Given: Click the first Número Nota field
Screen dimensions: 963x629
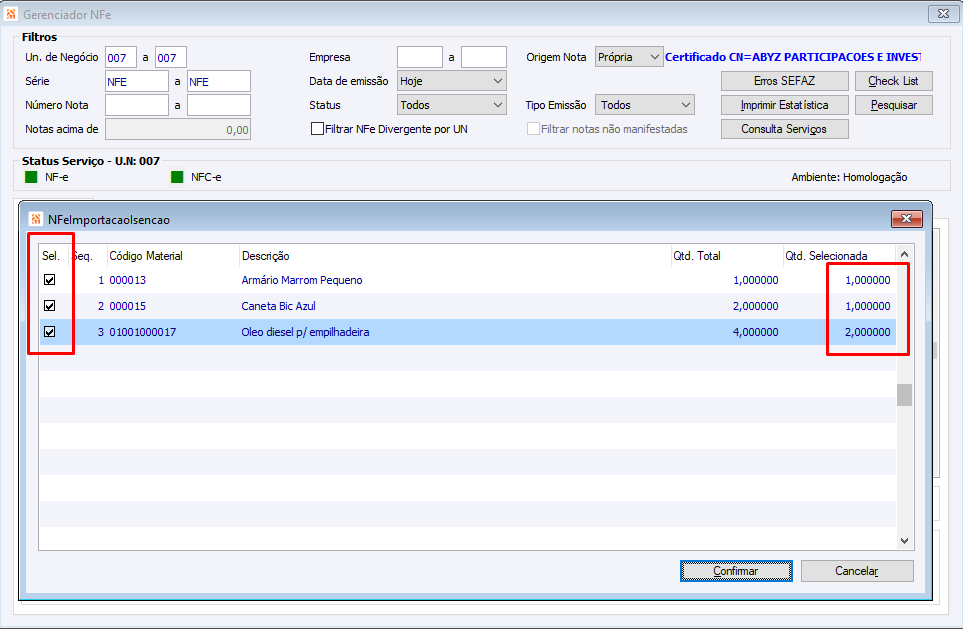Looking at the screenshot, I should coord(136,105).
